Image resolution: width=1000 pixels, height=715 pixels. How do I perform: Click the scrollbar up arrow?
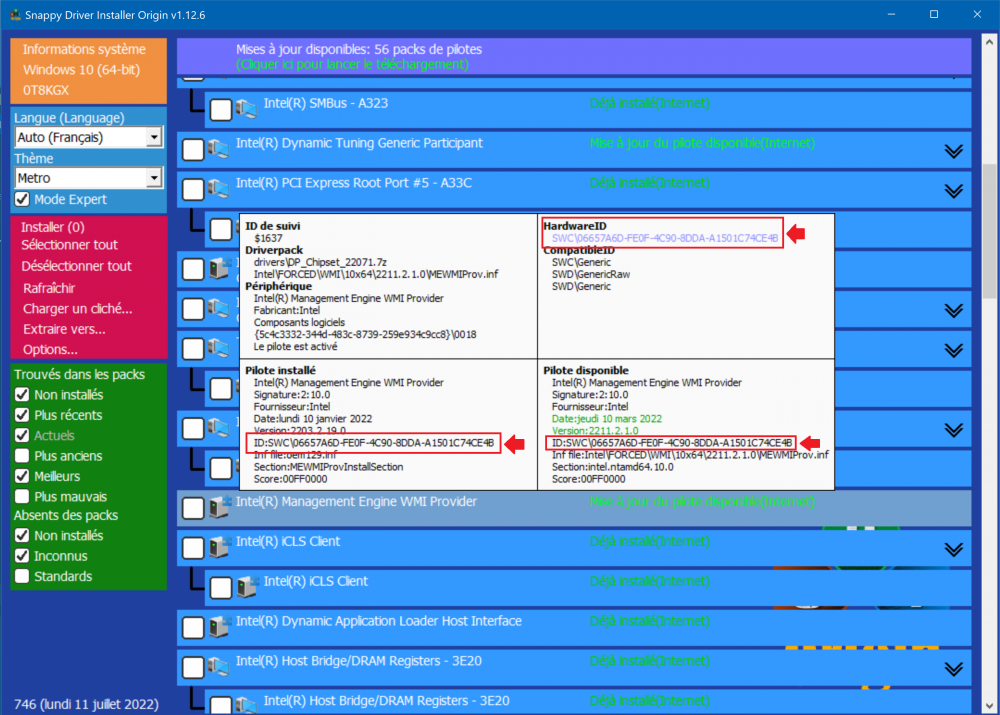point(990,42)
